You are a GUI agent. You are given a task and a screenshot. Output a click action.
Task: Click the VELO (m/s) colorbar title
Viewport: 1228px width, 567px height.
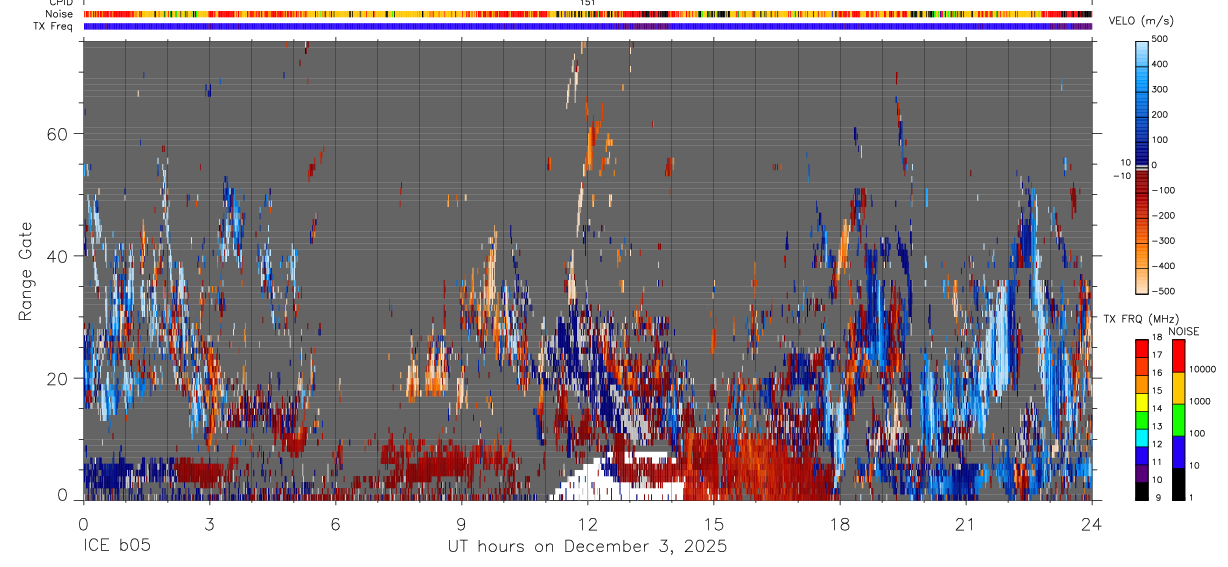[x=1141, y=21]
